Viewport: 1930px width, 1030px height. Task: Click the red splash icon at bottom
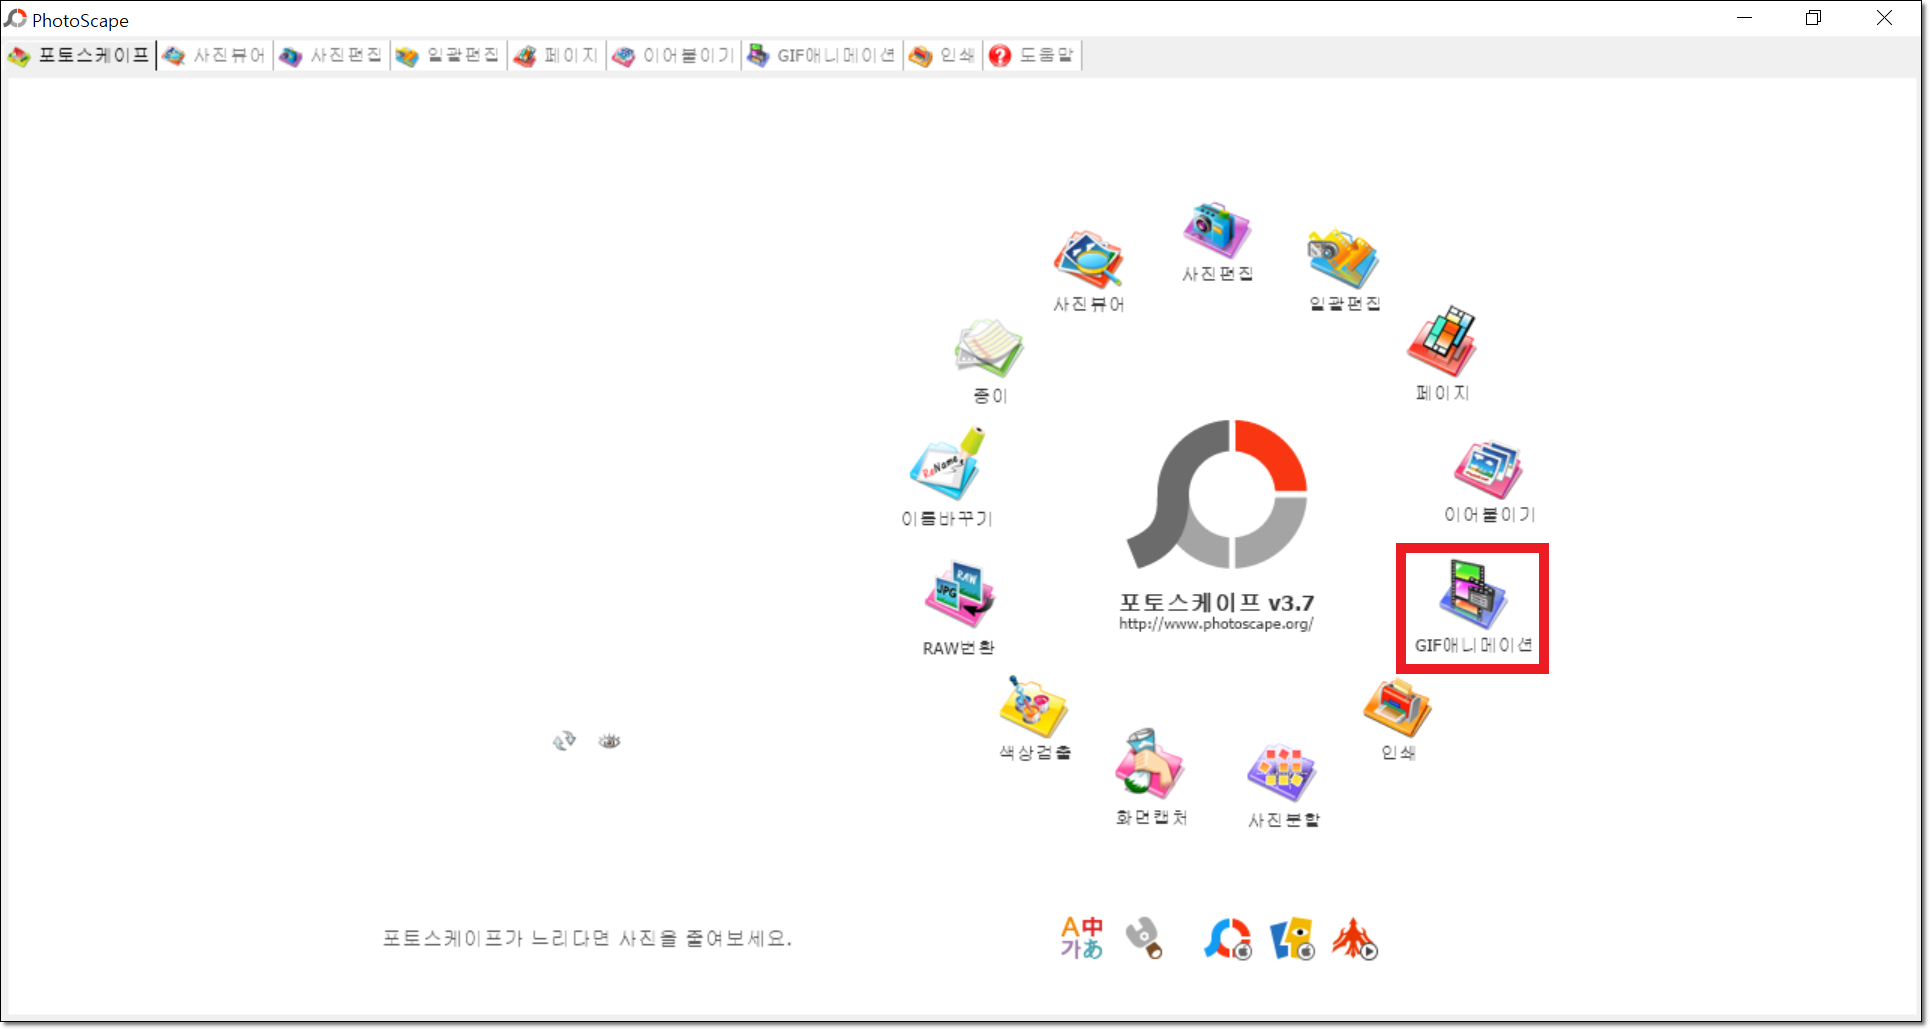click(x=1355, y=939)
